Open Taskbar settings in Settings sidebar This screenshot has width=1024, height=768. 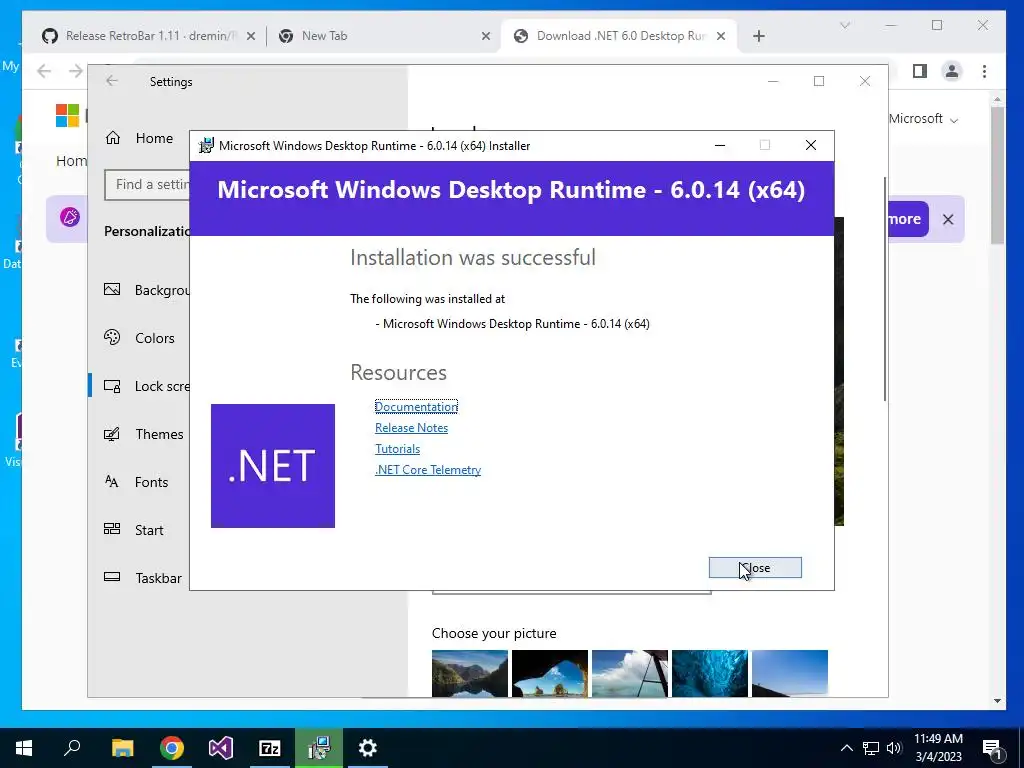142,578
